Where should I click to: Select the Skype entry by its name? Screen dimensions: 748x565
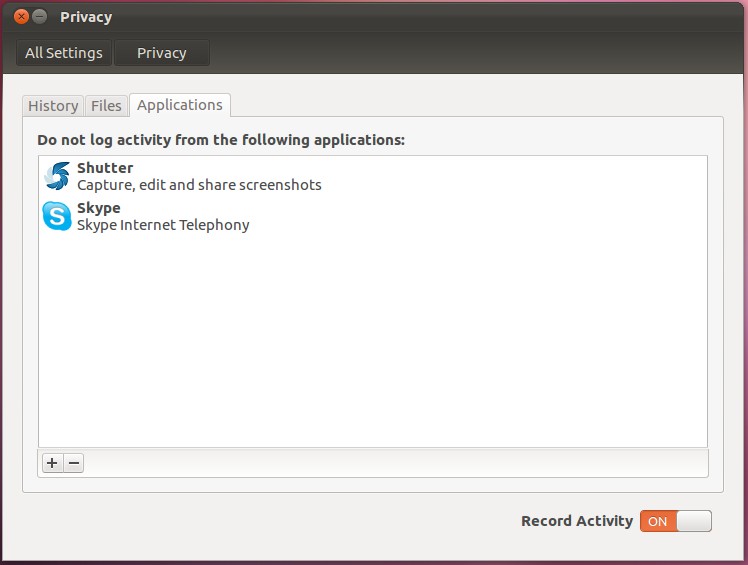tap(99, 208)
